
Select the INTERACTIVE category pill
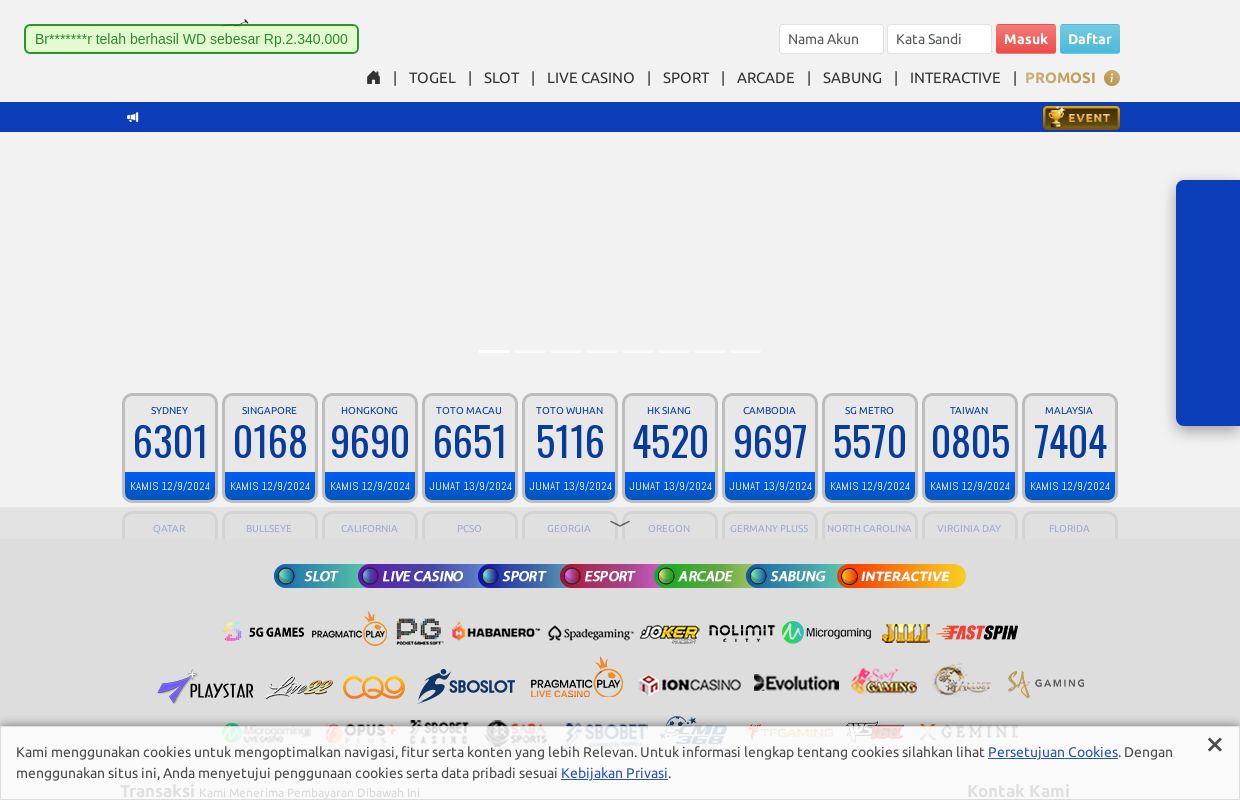[902, 576]
